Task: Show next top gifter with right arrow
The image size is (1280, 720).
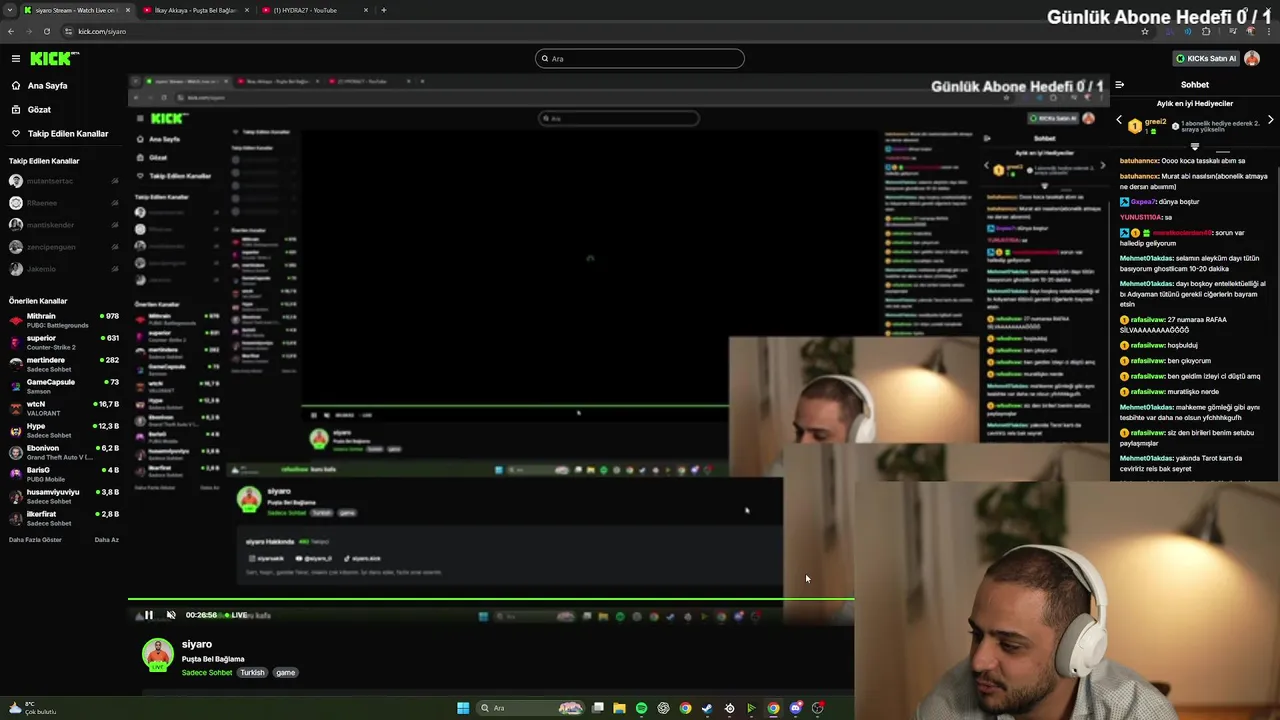Action: click(1270, 120)
